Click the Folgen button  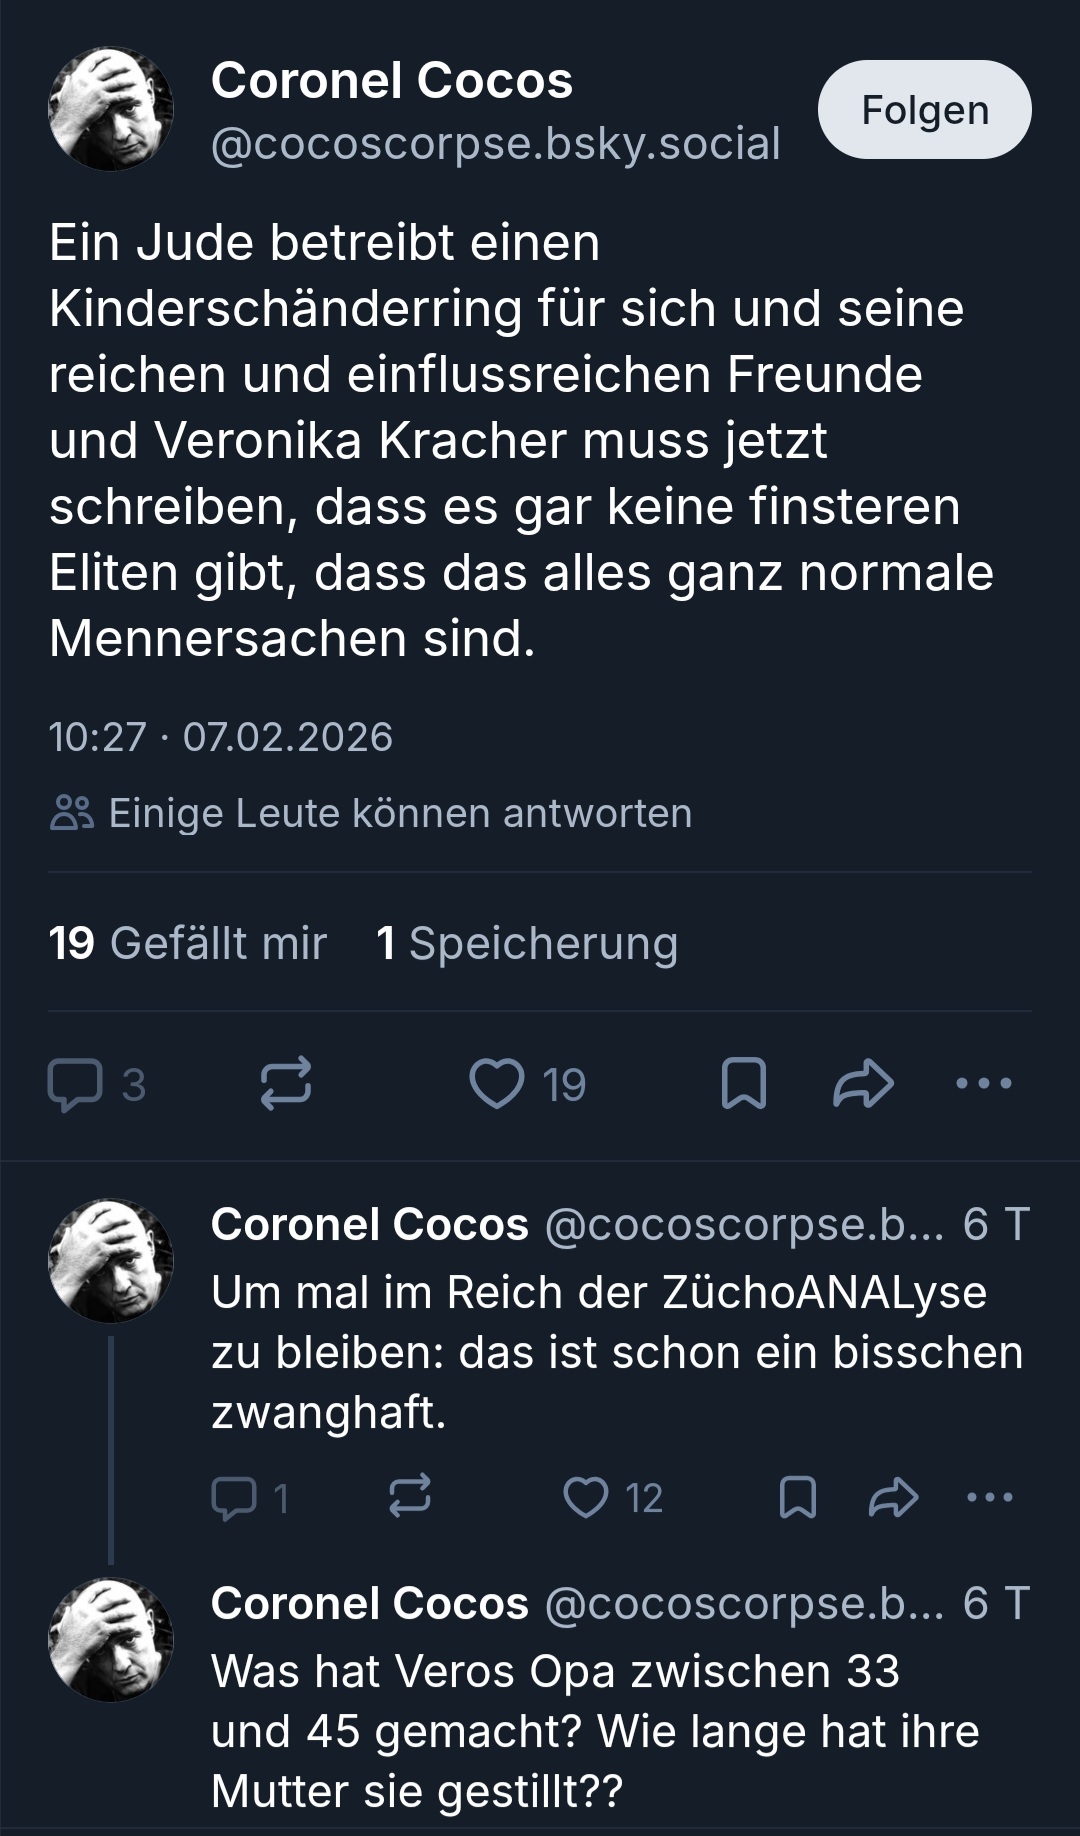[x=924, y=110]
